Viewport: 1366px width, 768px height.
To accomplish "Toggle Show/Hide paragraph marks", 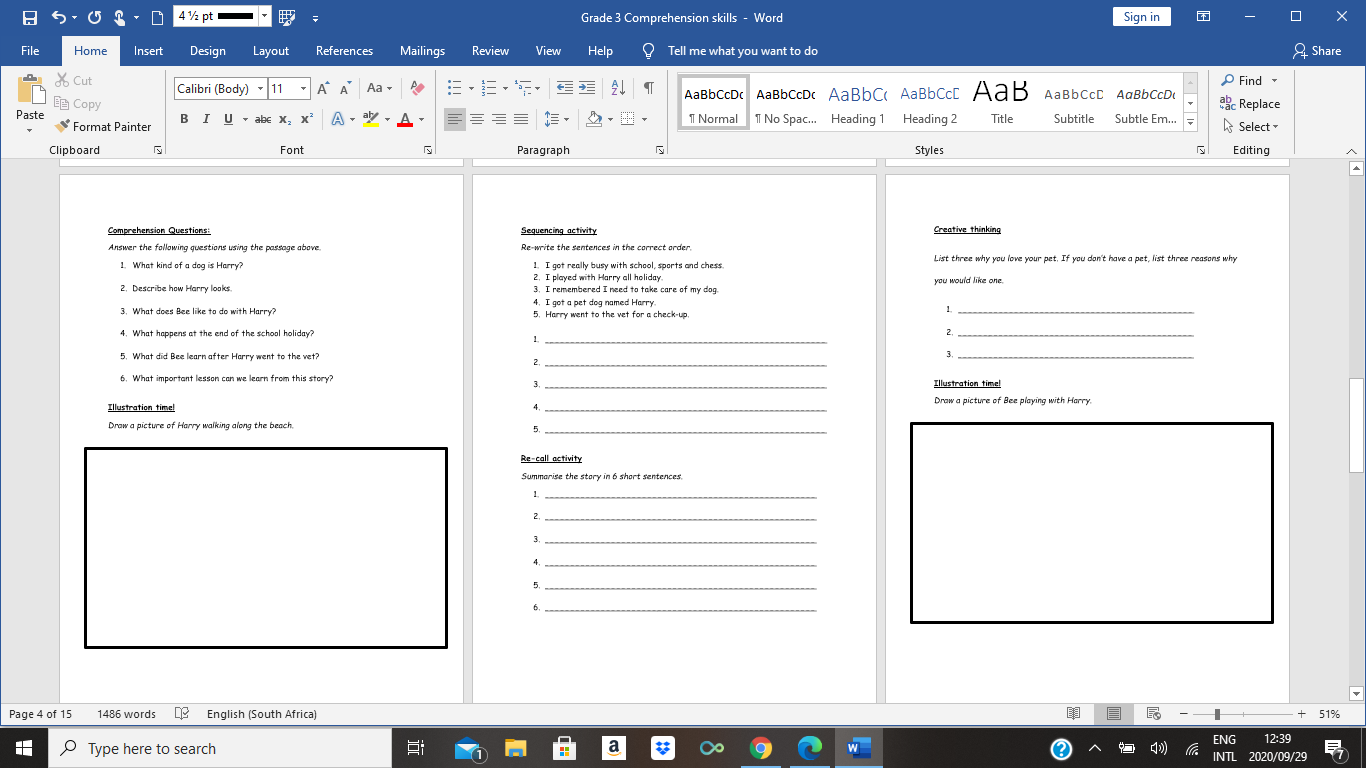I will [x=648, y=88].
